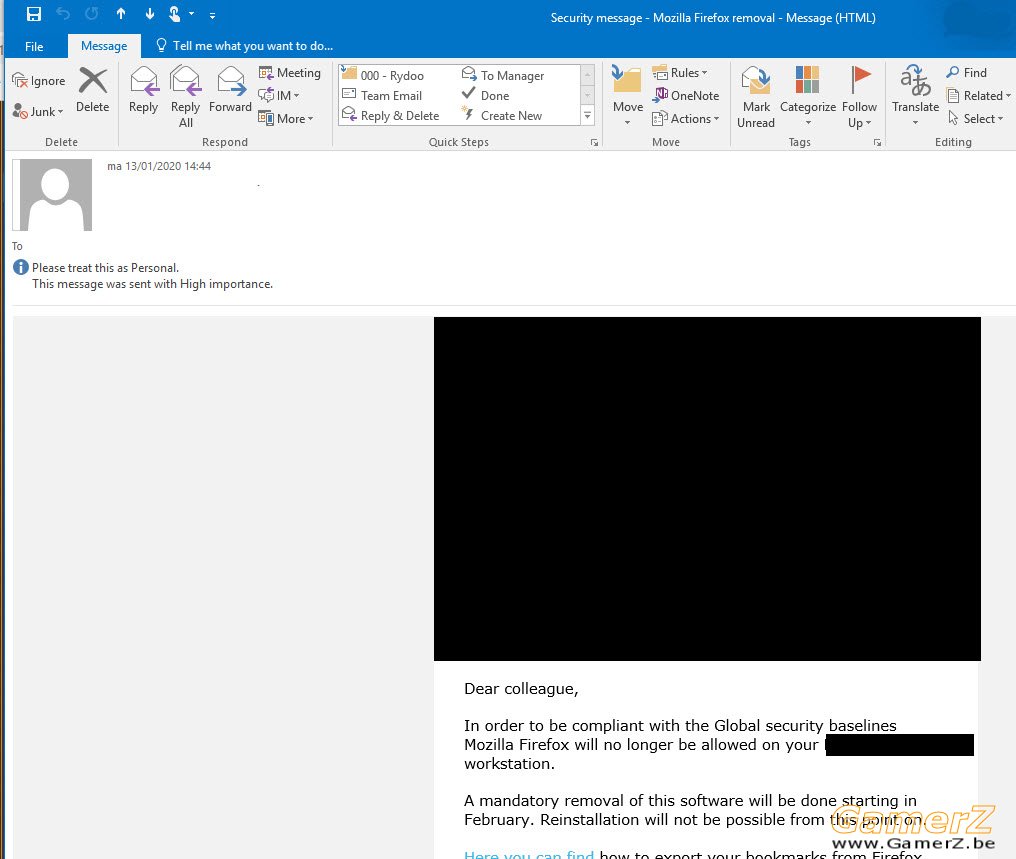The height and width of the screenshot is (859, 1016).
Task: Open the File tab
Action: click(x=34, y=46)
